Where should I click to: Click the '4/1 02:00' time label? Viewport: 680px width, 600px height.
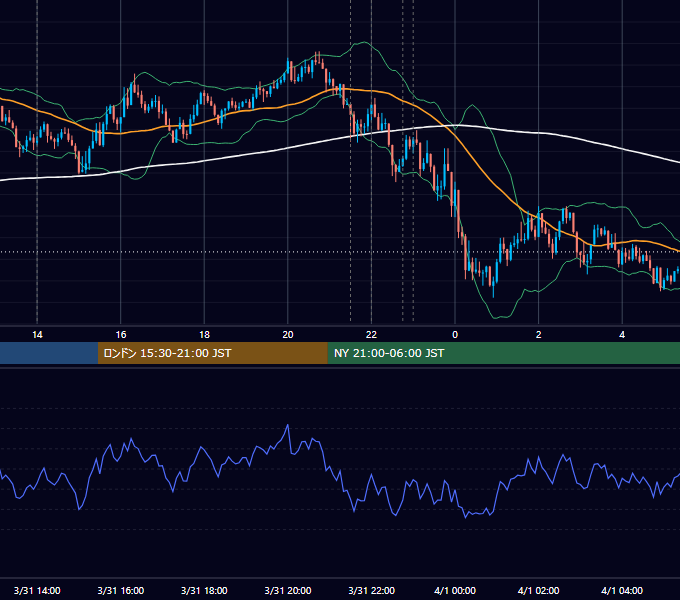tap(538, 590)
